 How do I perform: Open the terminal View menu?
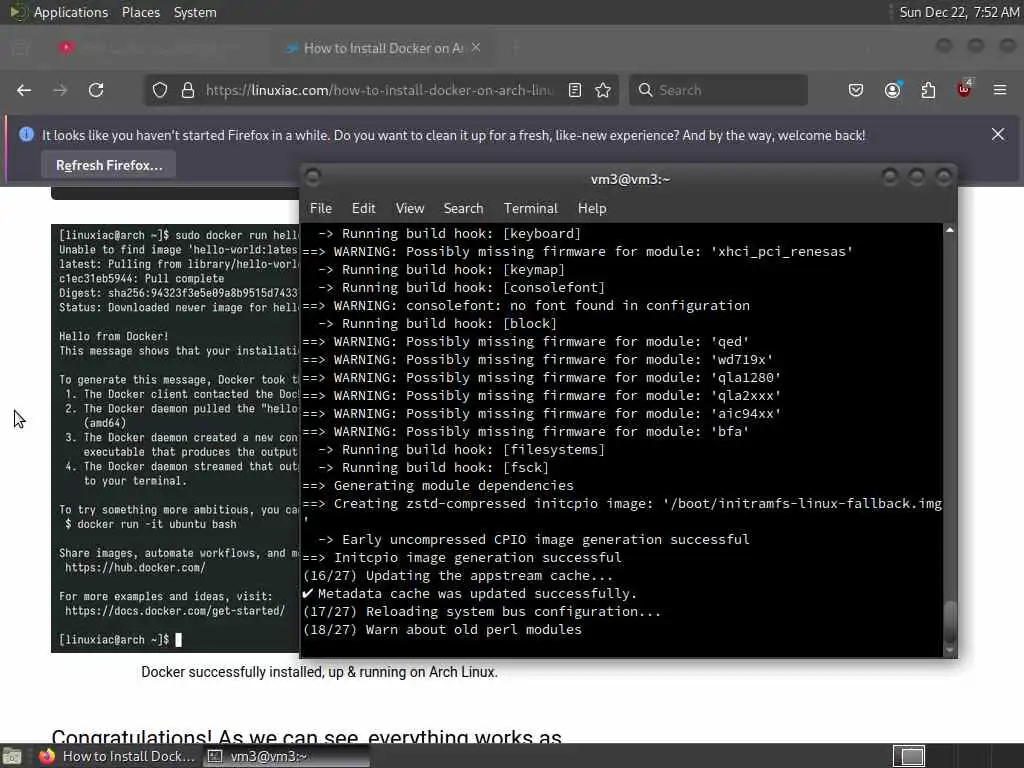[410, 208]
